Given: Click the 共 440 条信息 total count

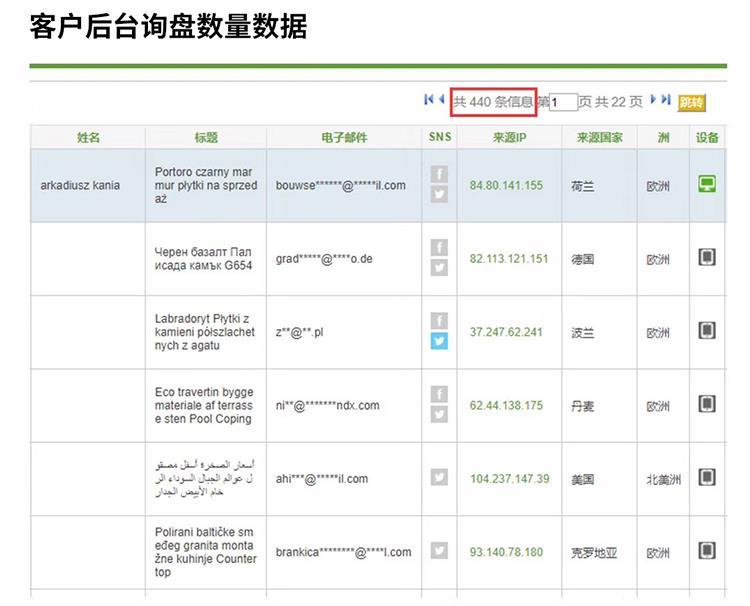Looking at the screenshot, I should 493,102.
